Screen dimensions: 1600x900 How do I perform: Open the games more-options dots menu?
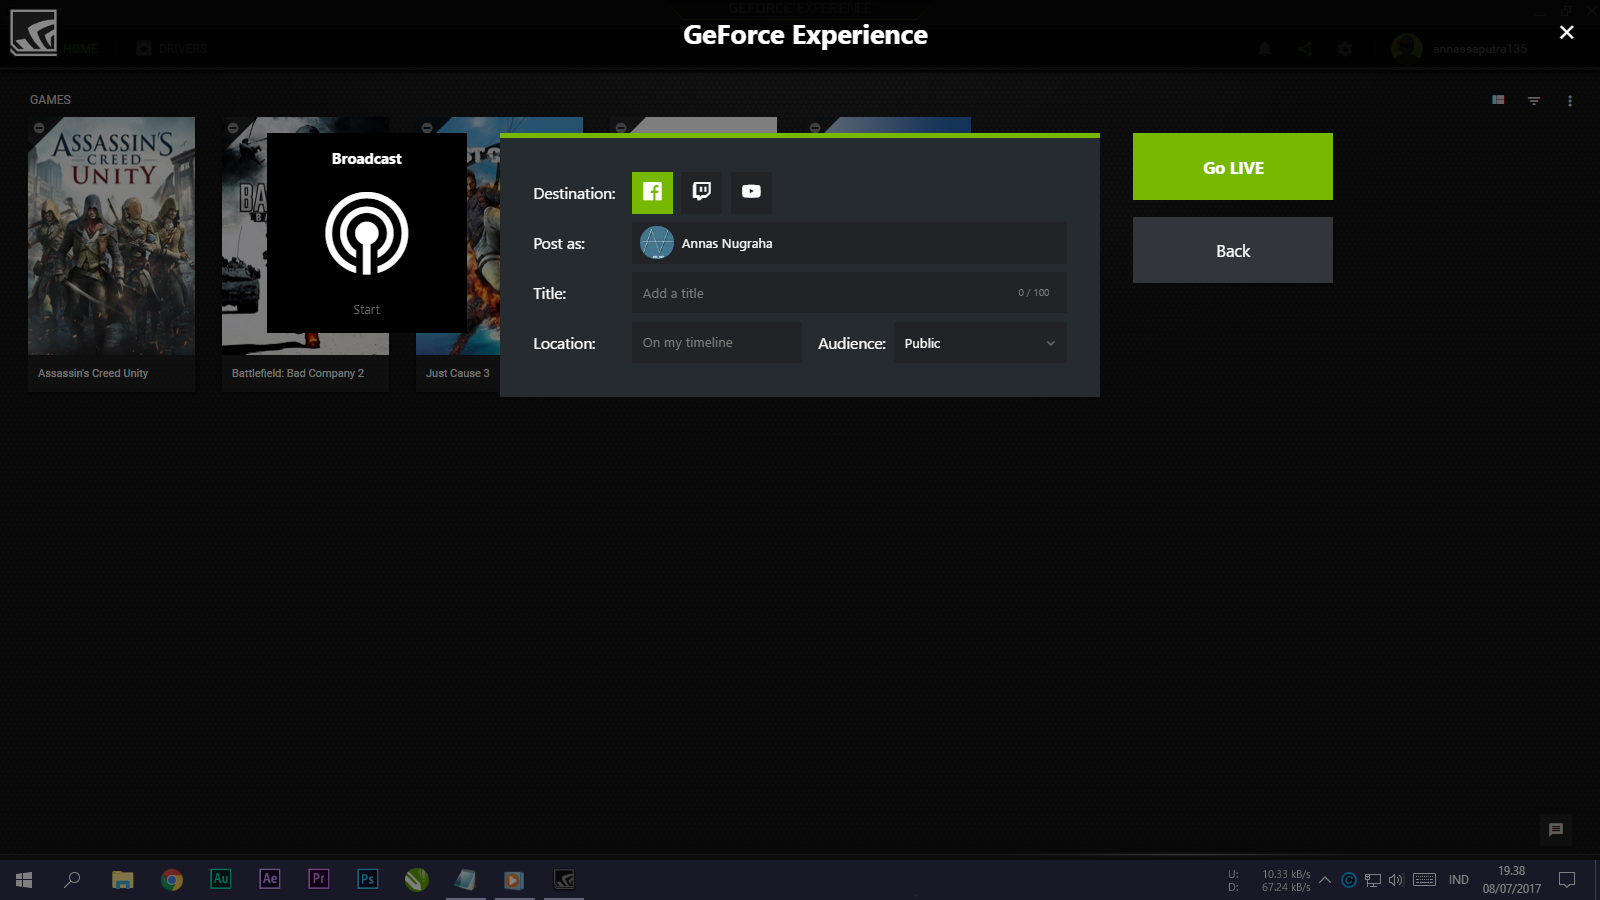point(1570,100)
